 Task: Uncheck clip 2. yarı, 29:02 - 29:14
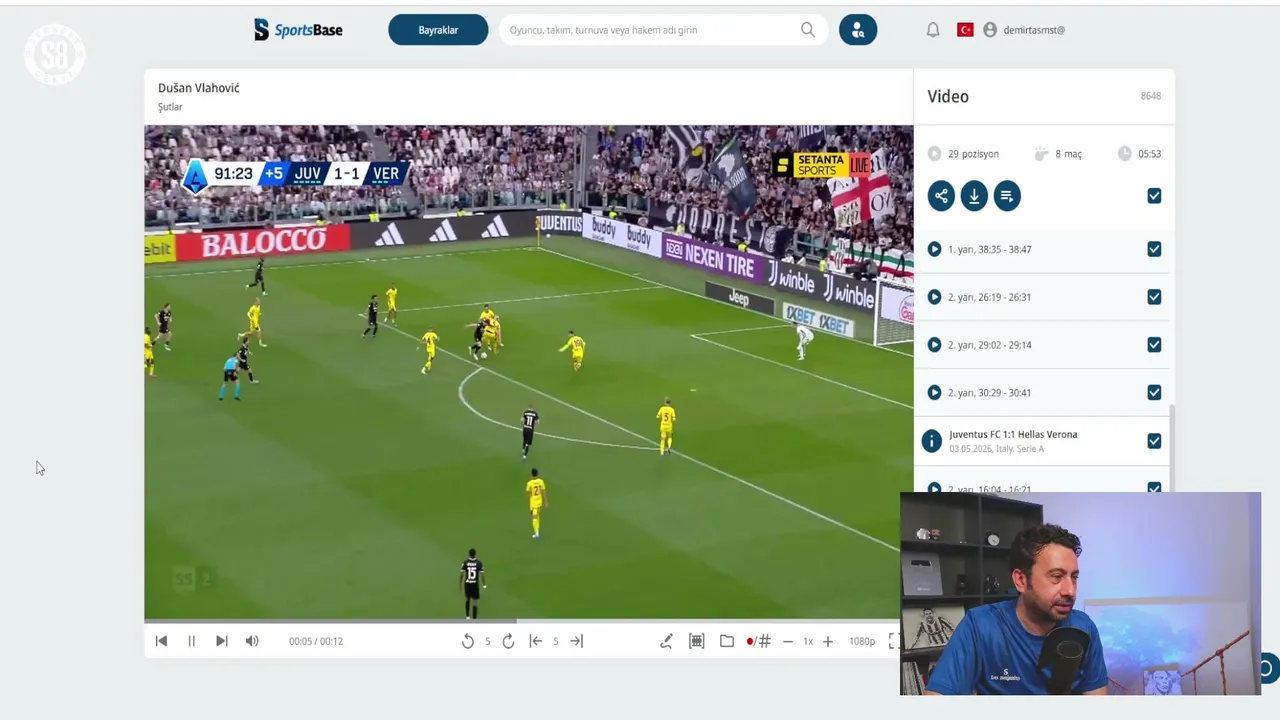[x=1154, y=345]
